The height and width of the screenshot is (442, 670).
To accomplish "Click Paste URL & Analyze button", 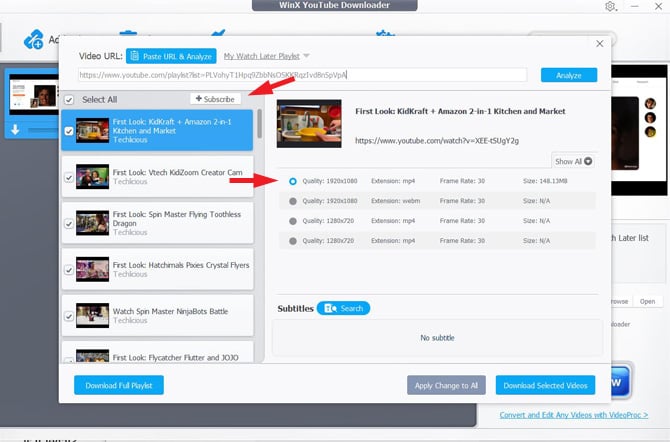I will [171, 56].
